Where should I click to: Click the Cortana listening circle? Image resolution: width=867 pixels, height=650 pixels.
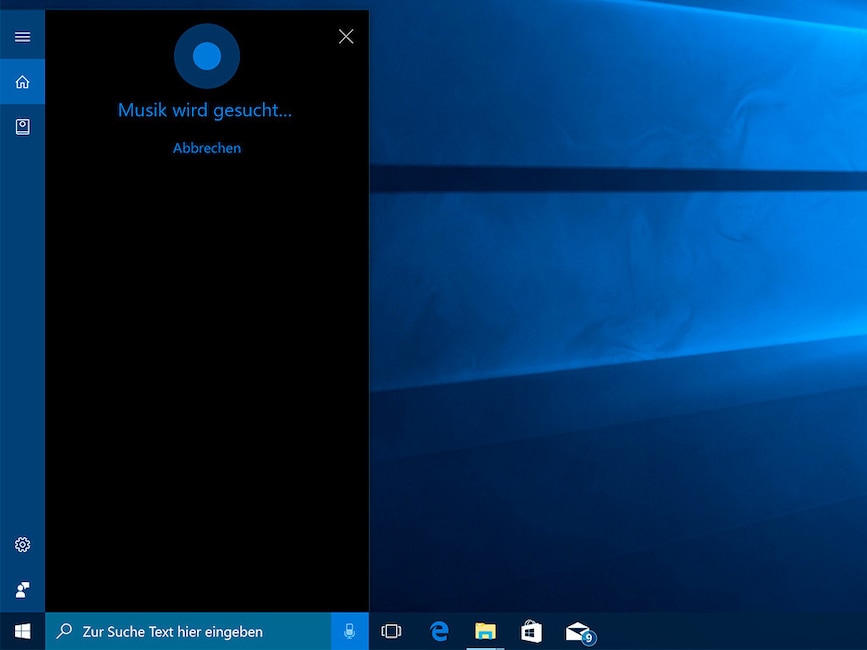point(207,56)
